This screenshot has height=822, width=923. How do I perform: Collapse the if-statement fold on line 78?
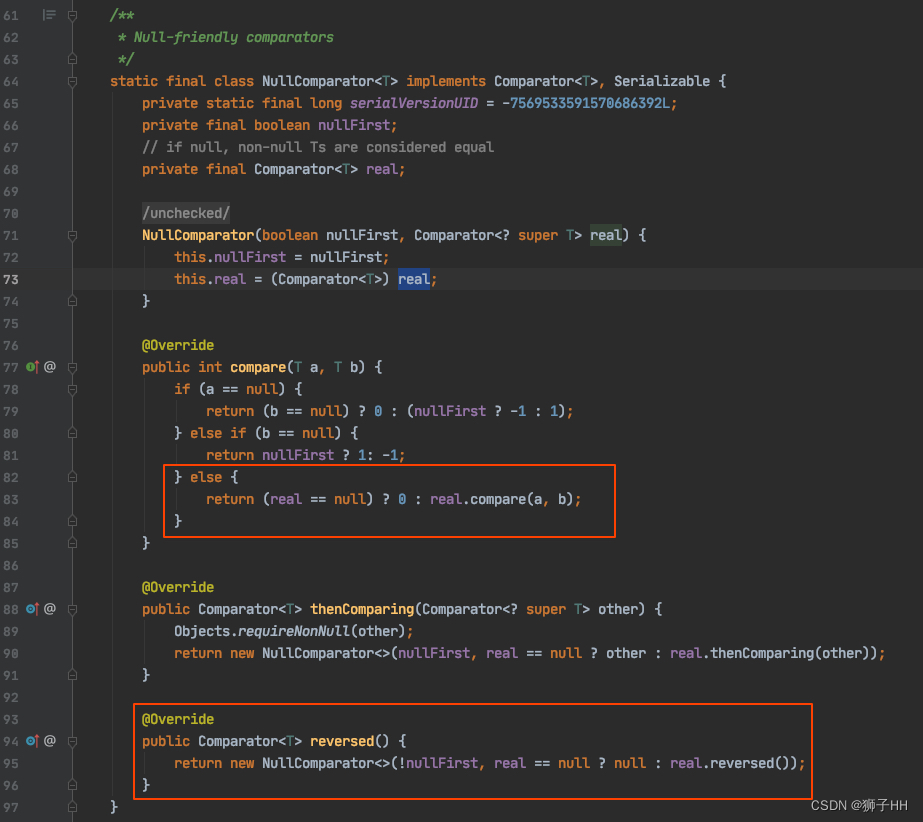(71, 389)
